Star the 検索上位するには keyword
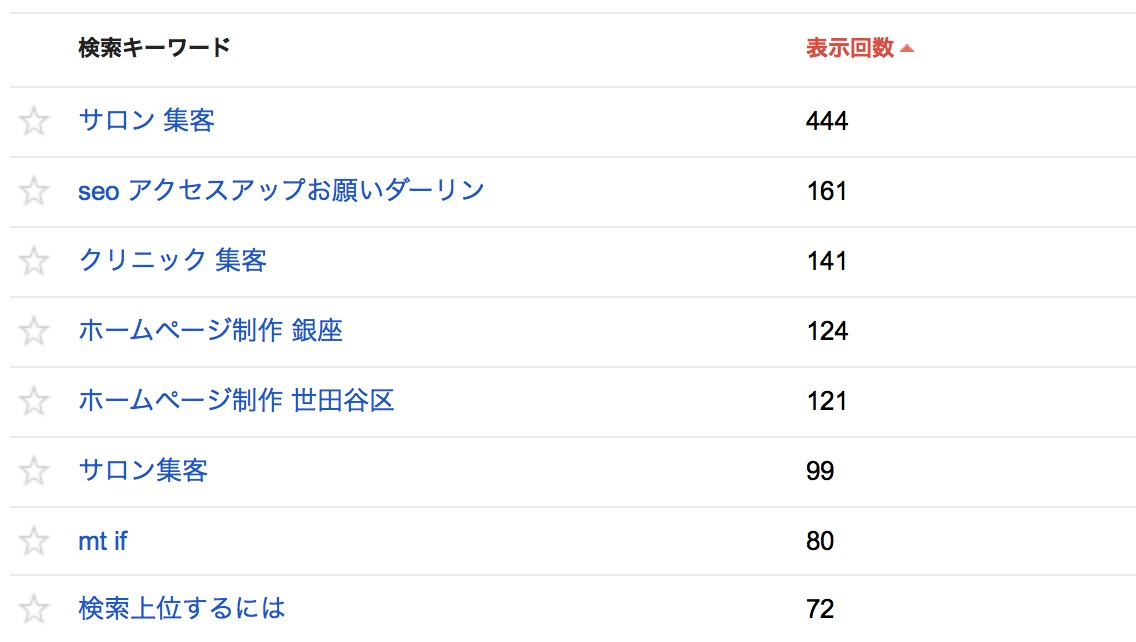1136x642 pixels. (33, 609)
